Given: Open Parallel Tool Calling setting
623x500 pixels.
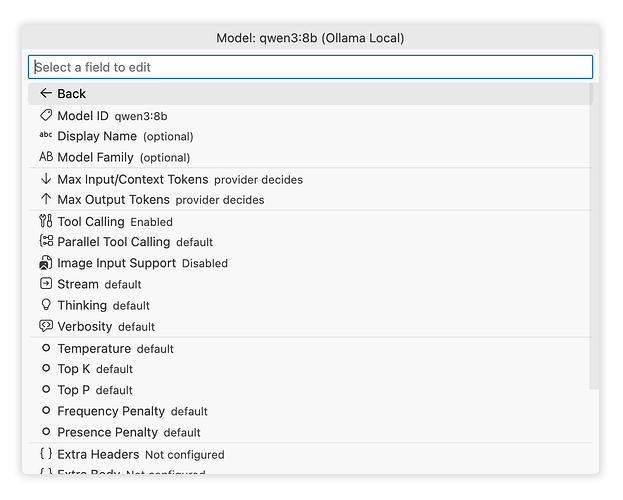Looking at the screenshot, I should [x=310, y=242].
